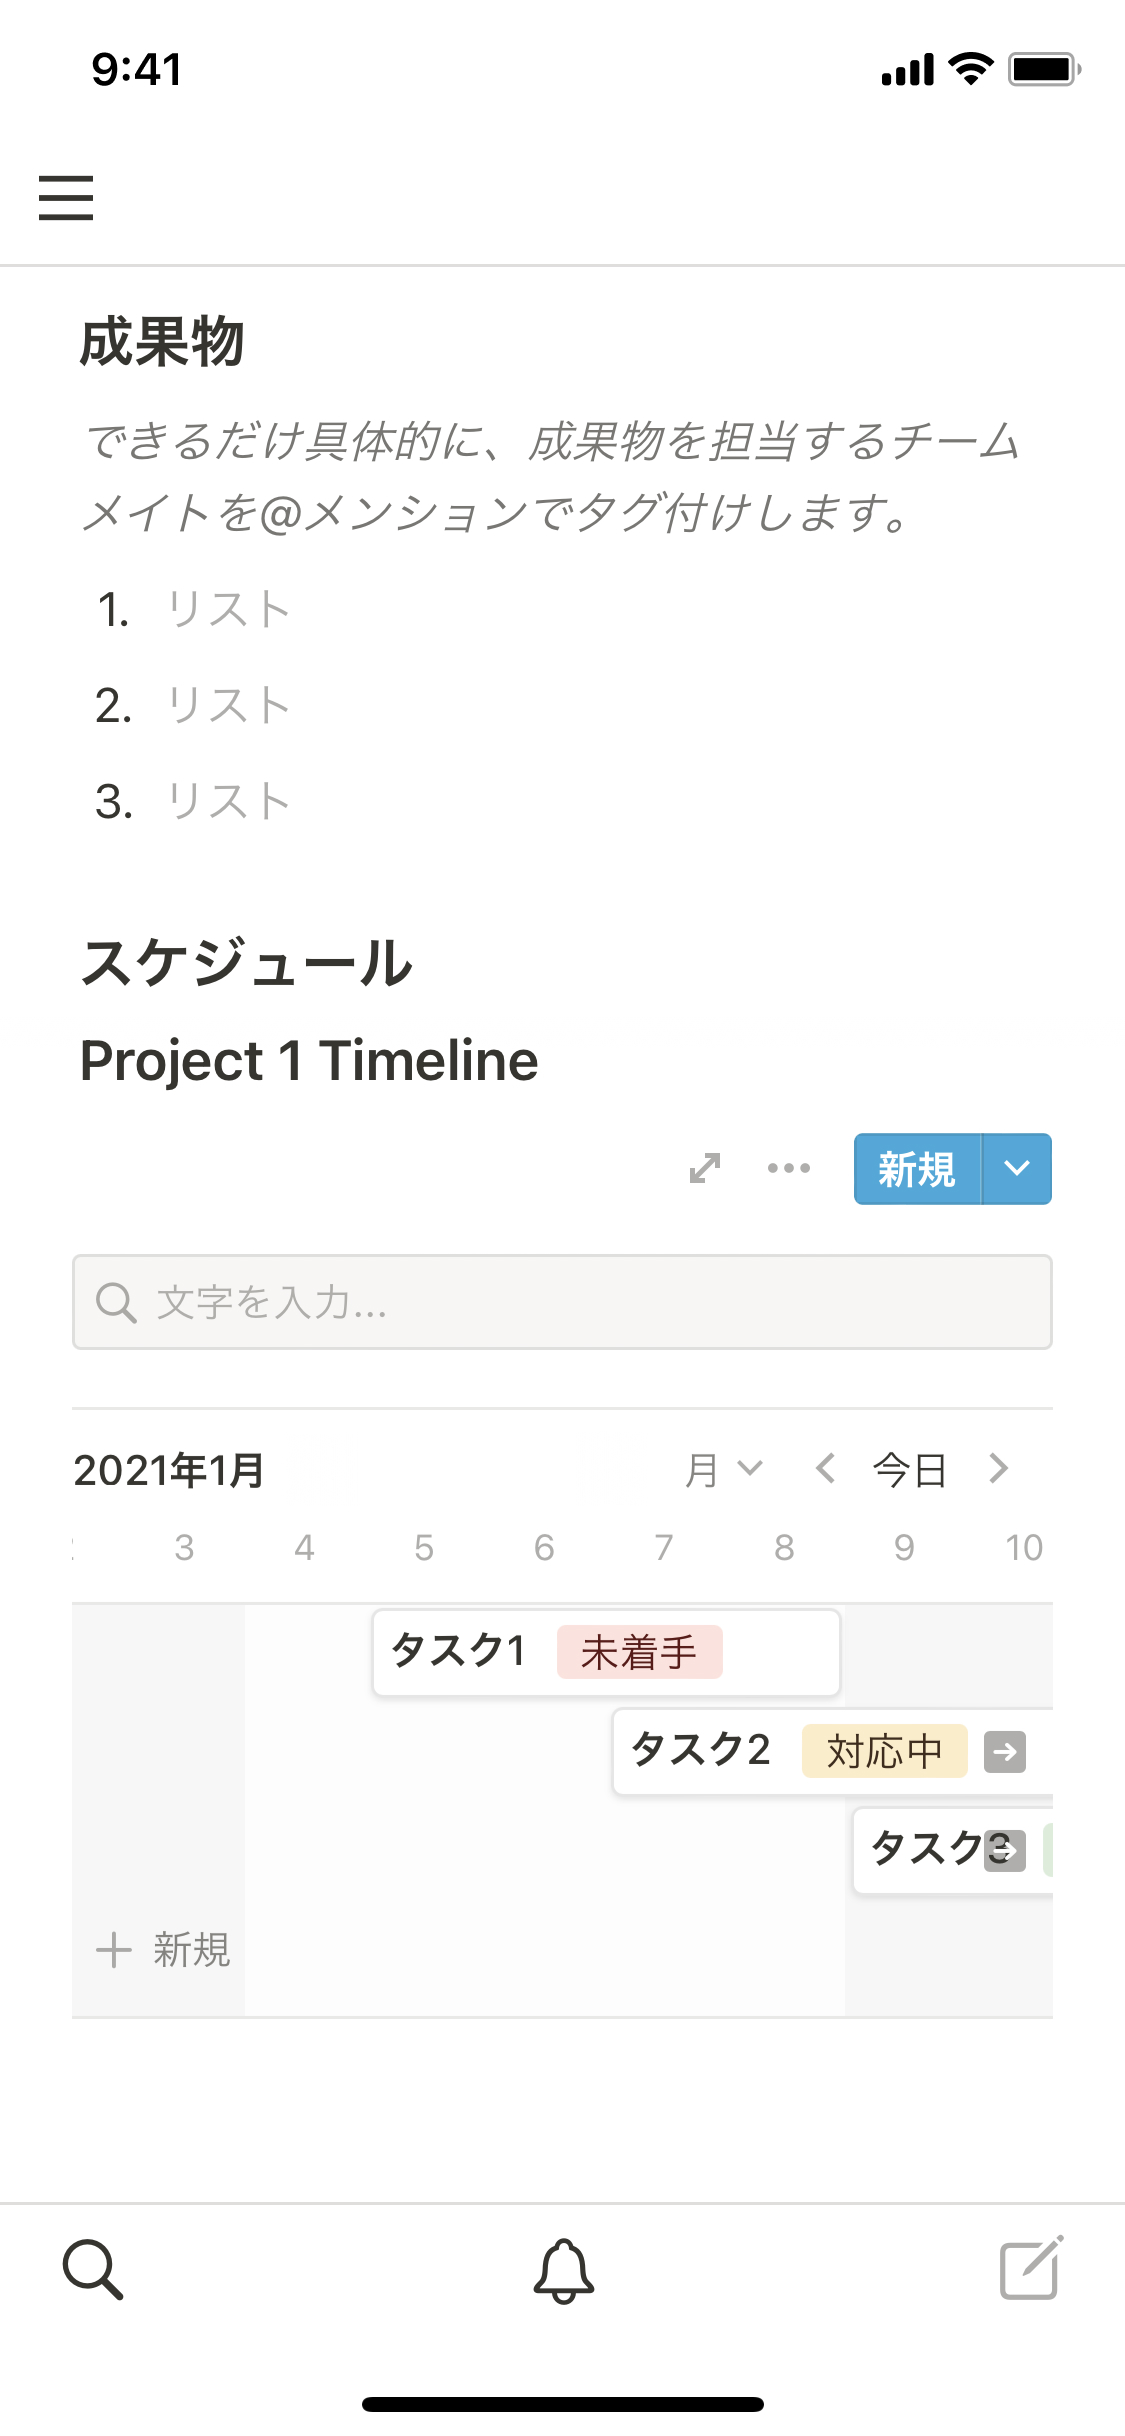This screenshot has height=2436, width=1125.
Task: Open タスク1 timeline item
Action: (458, 1652)
